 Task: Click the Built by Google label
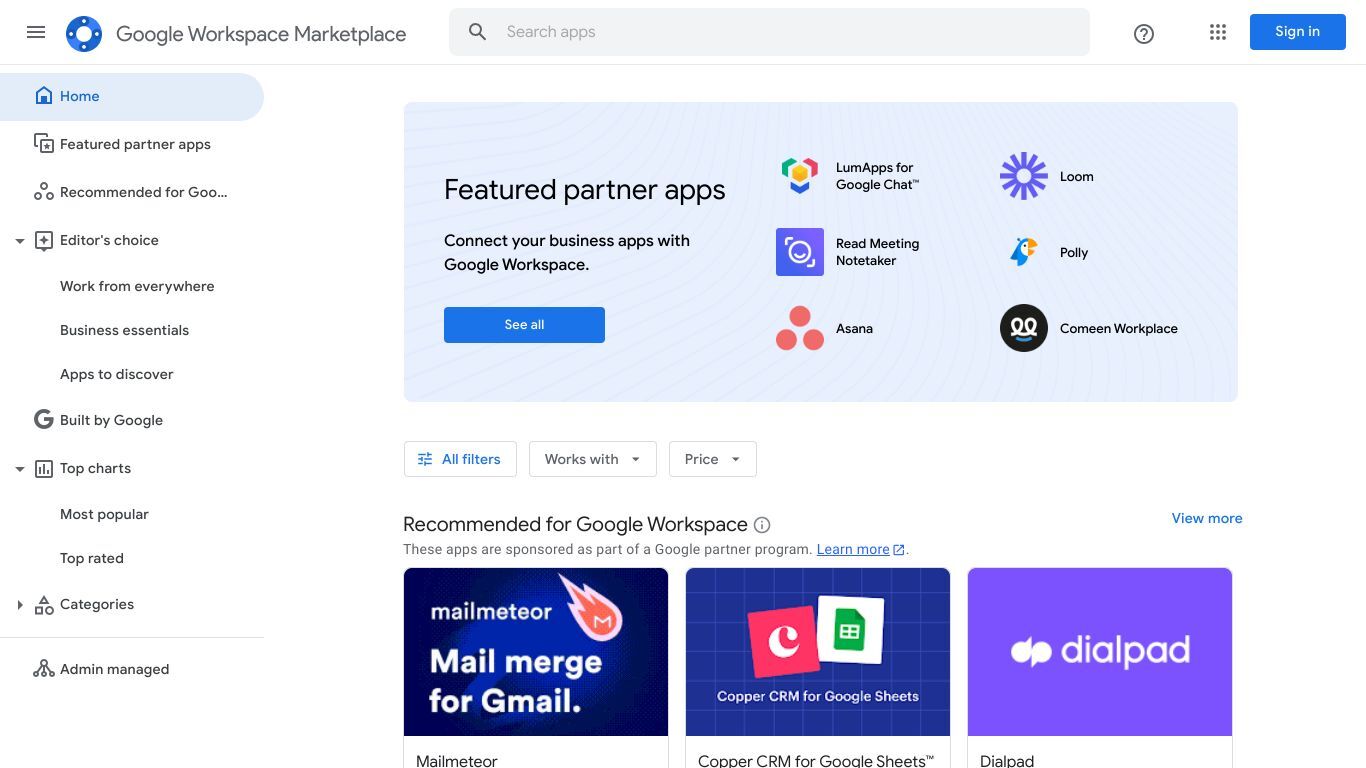pos(111,420)
